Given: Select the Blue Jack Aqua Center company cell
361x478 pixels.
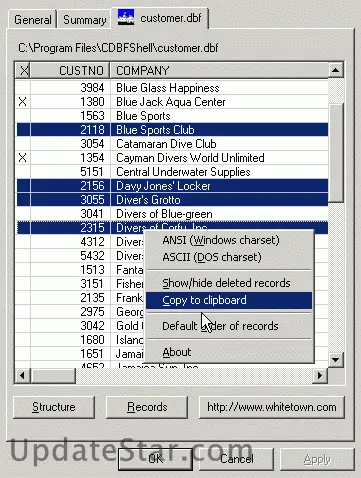Looking at the screenshot, I should (219, 102).
